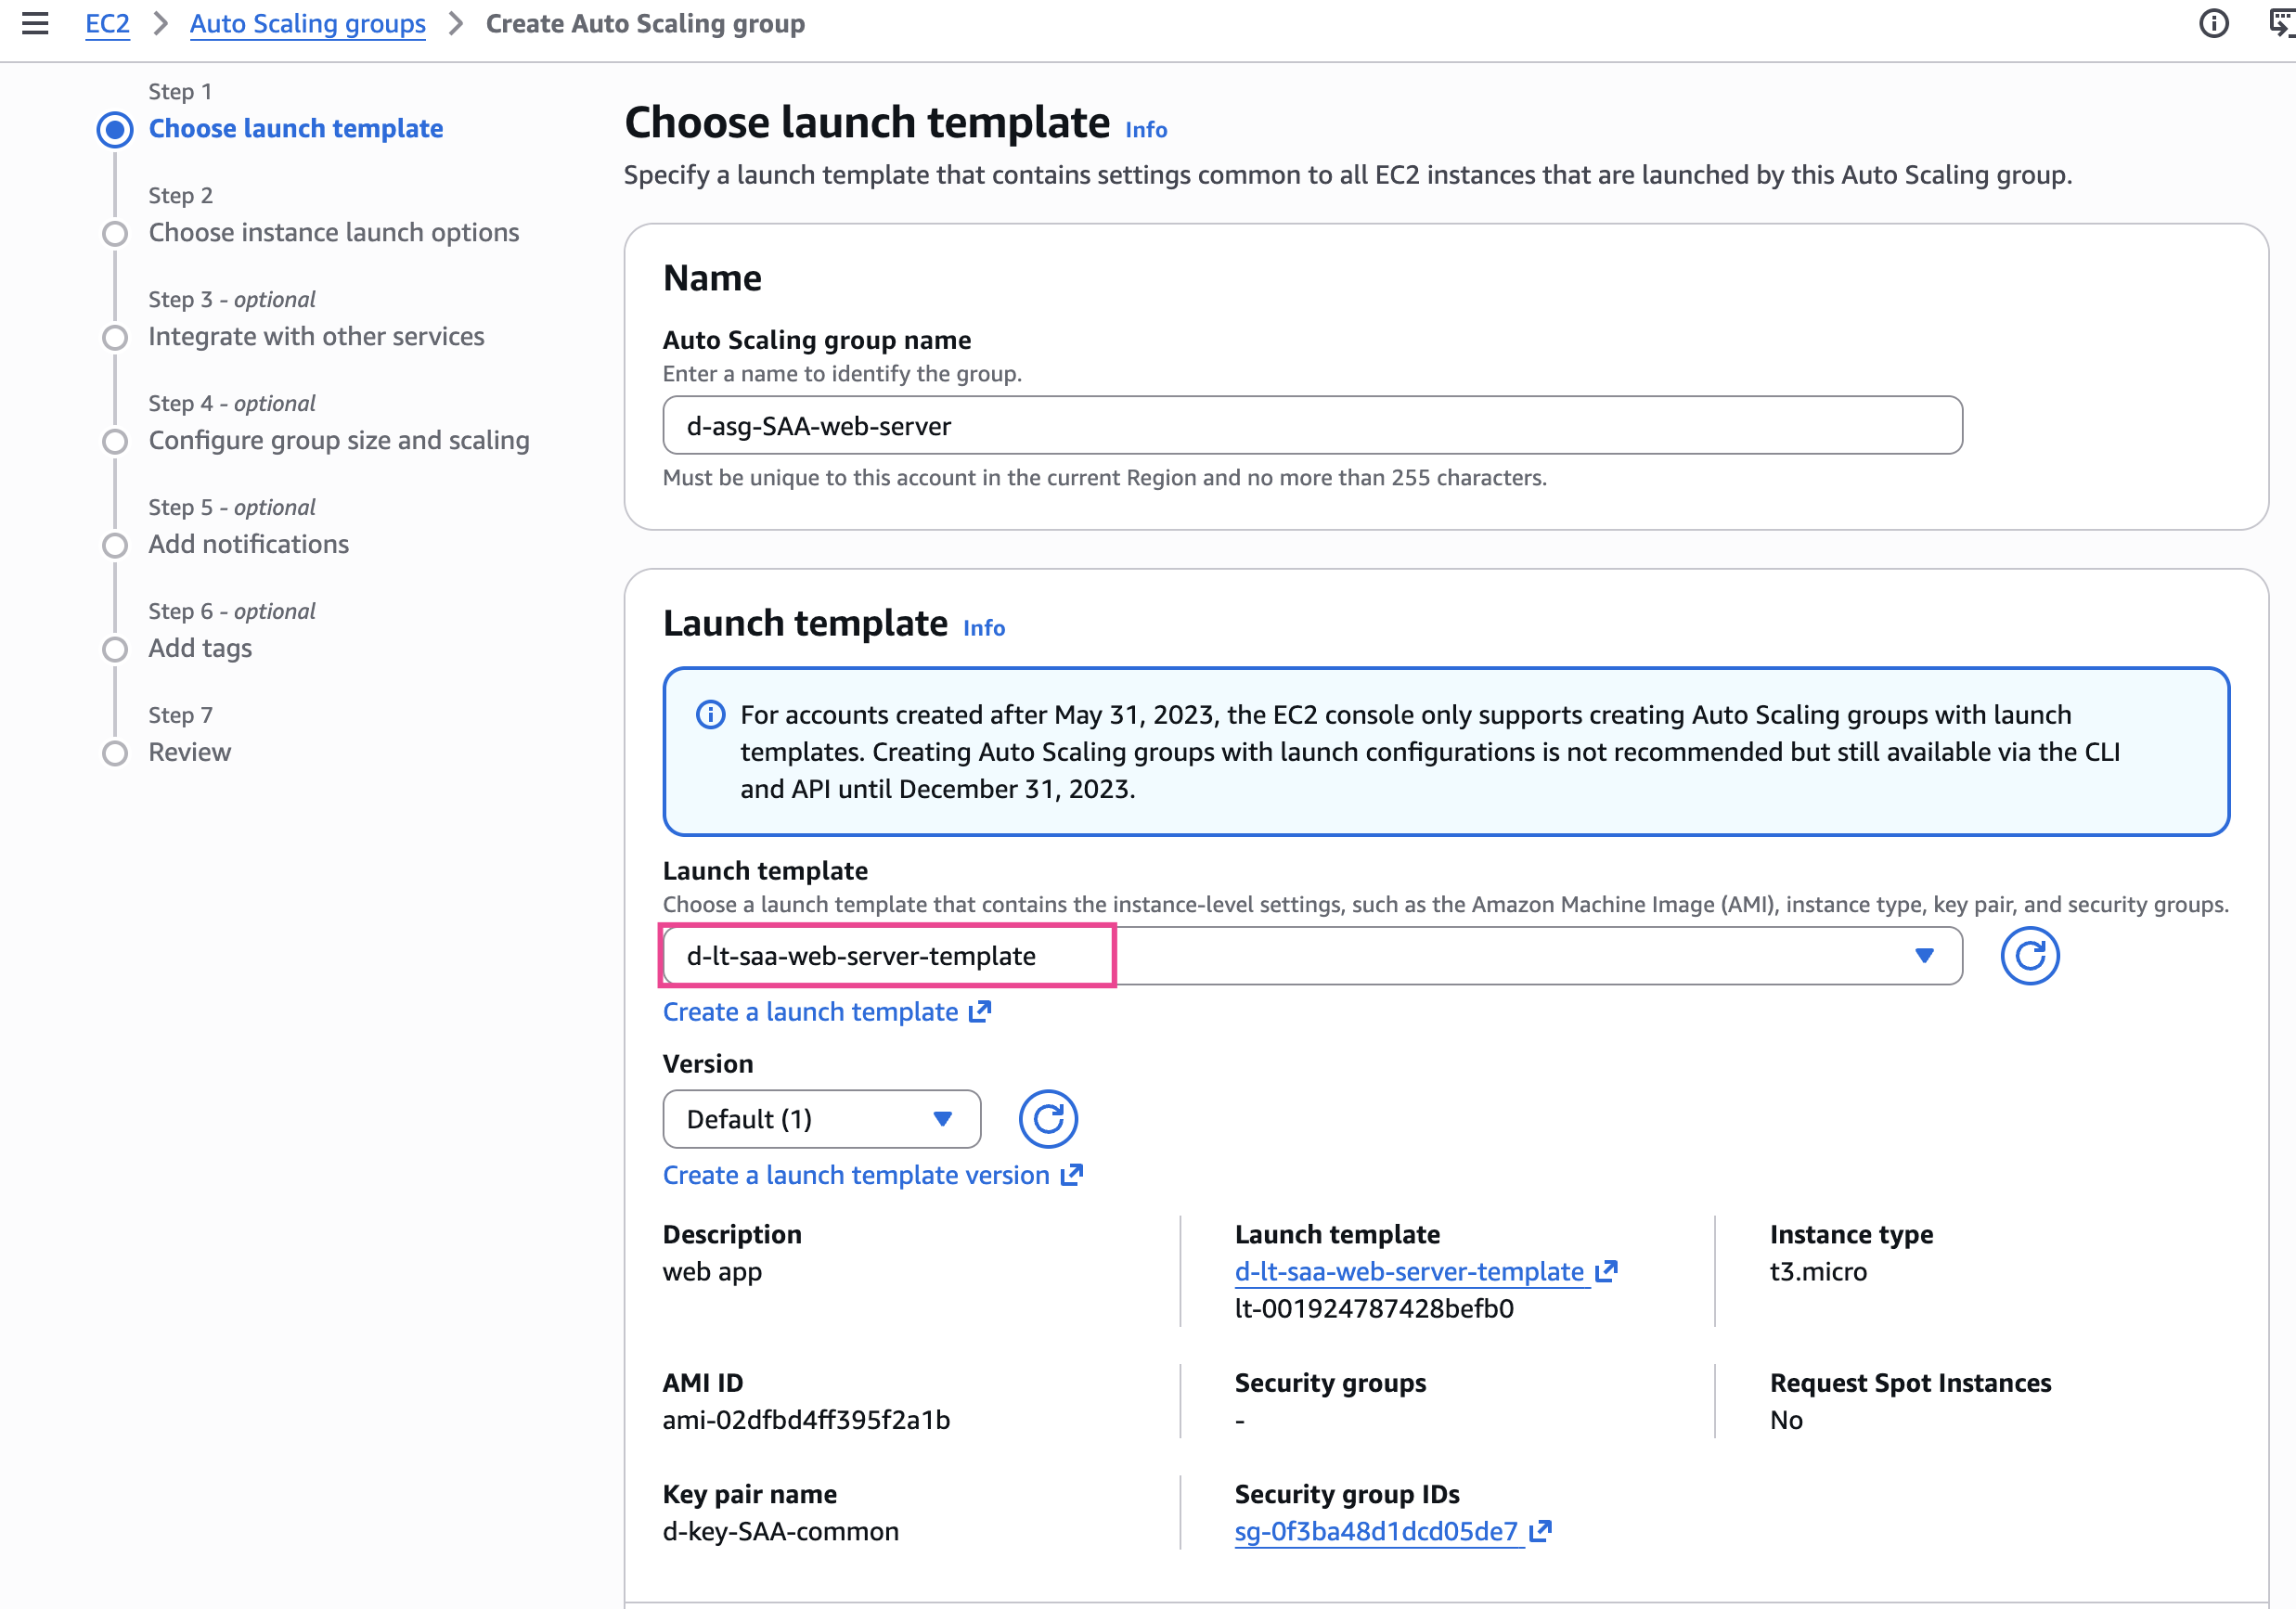Open the hamburger navigation menu
The height and width of the screenshot is (1609, 2296).
pyautogui.click(x=35, y=23)
